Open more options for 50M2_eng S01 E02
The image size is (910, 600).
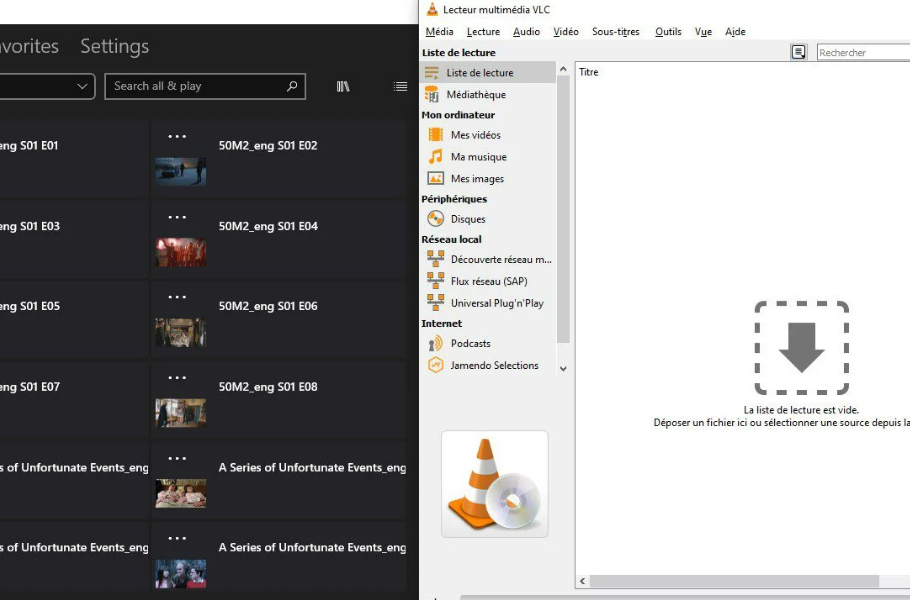pyautogui.click(x=177, y=136)
